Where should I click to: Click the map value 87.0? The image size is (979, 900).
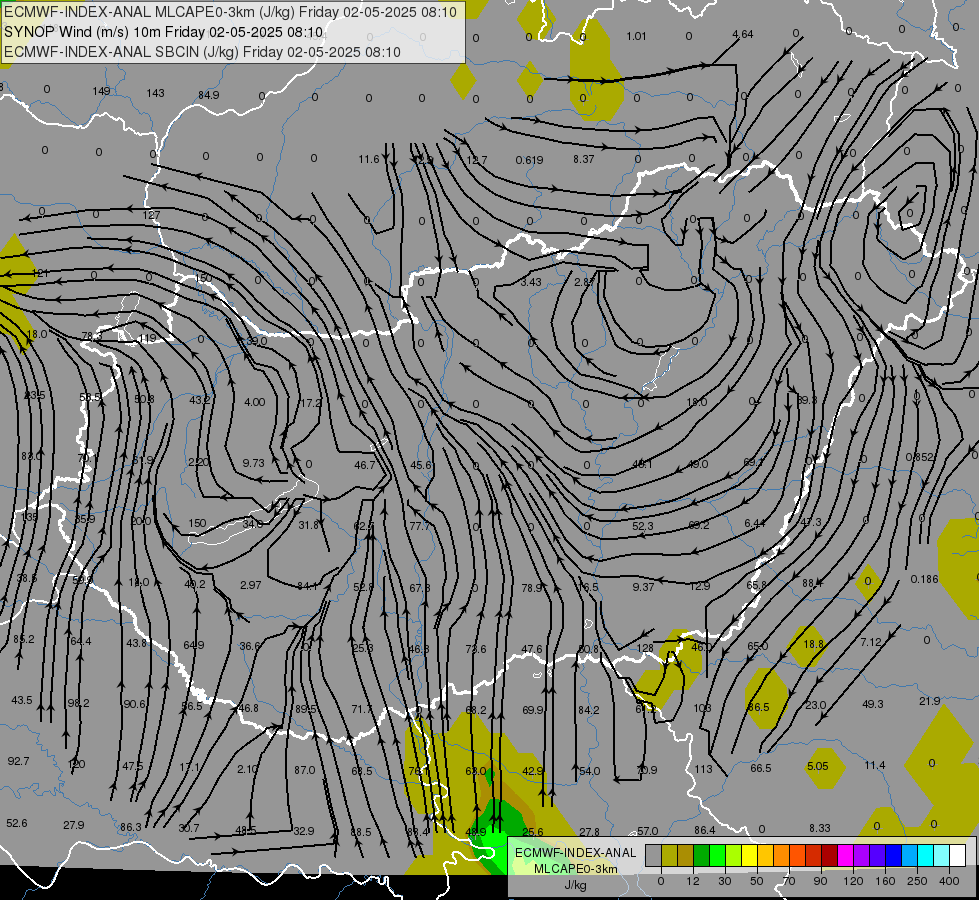(x=305, y=770)
